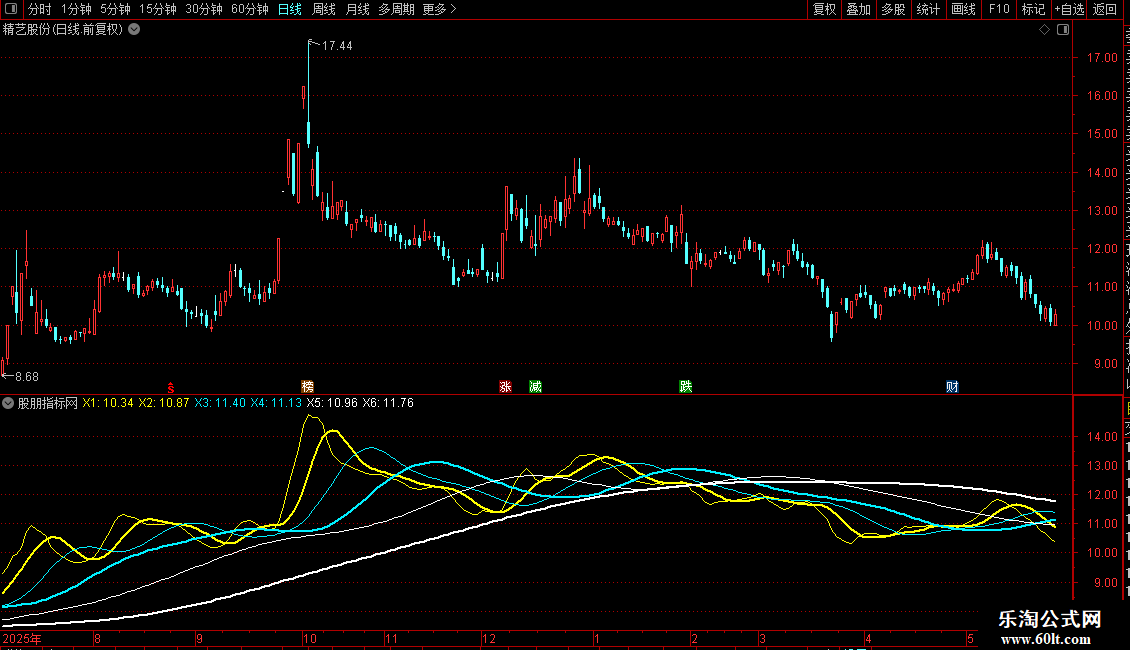
Task: Click the 8.68 low price label
Action: pos(27,377)
